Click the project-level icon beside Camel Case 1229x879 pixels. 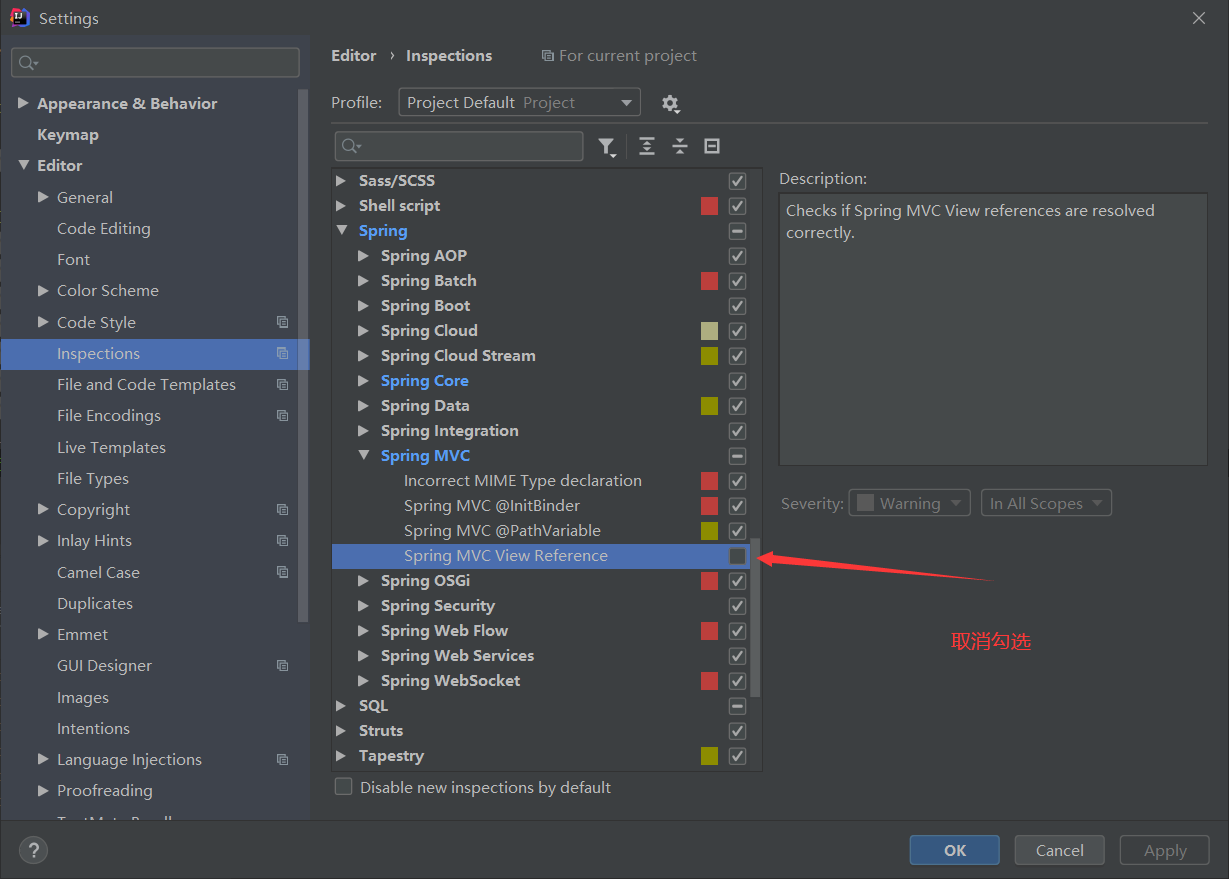(x=282, y=572)
